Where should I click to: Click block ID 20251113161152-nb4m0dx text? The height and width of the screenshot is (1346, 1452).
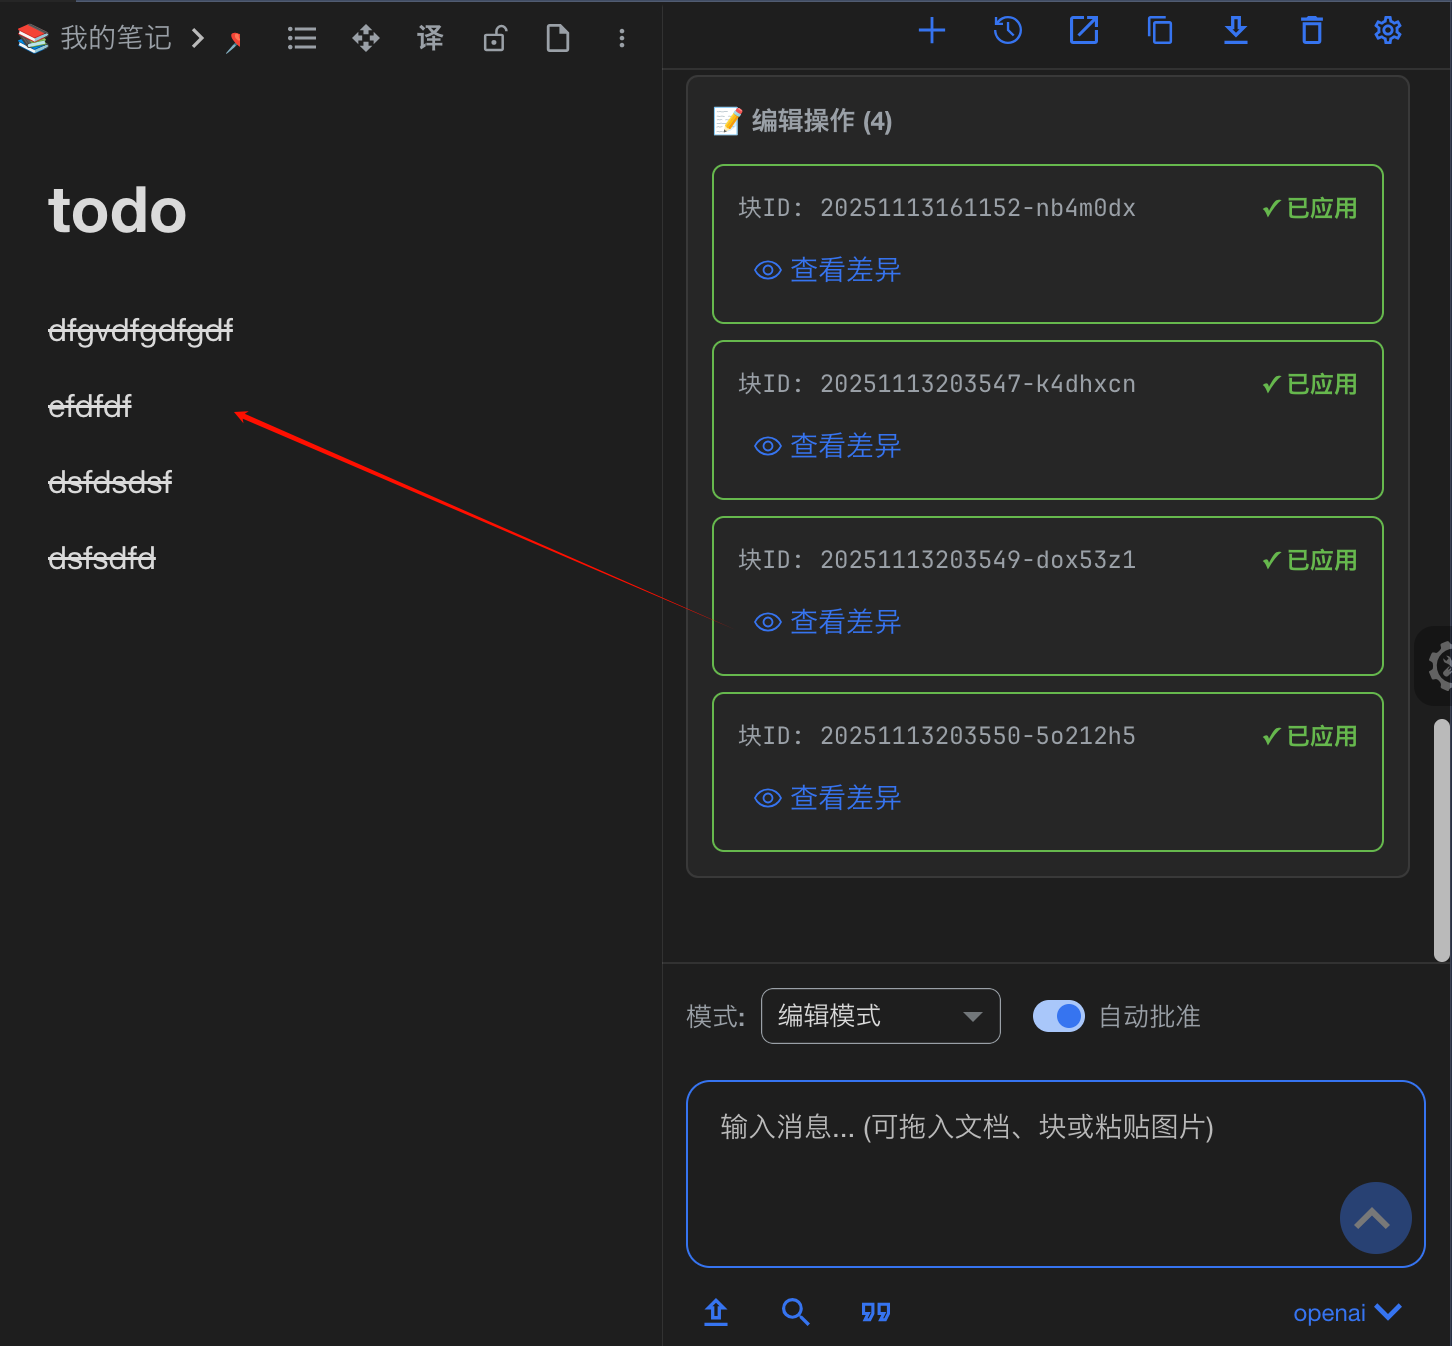937,208
